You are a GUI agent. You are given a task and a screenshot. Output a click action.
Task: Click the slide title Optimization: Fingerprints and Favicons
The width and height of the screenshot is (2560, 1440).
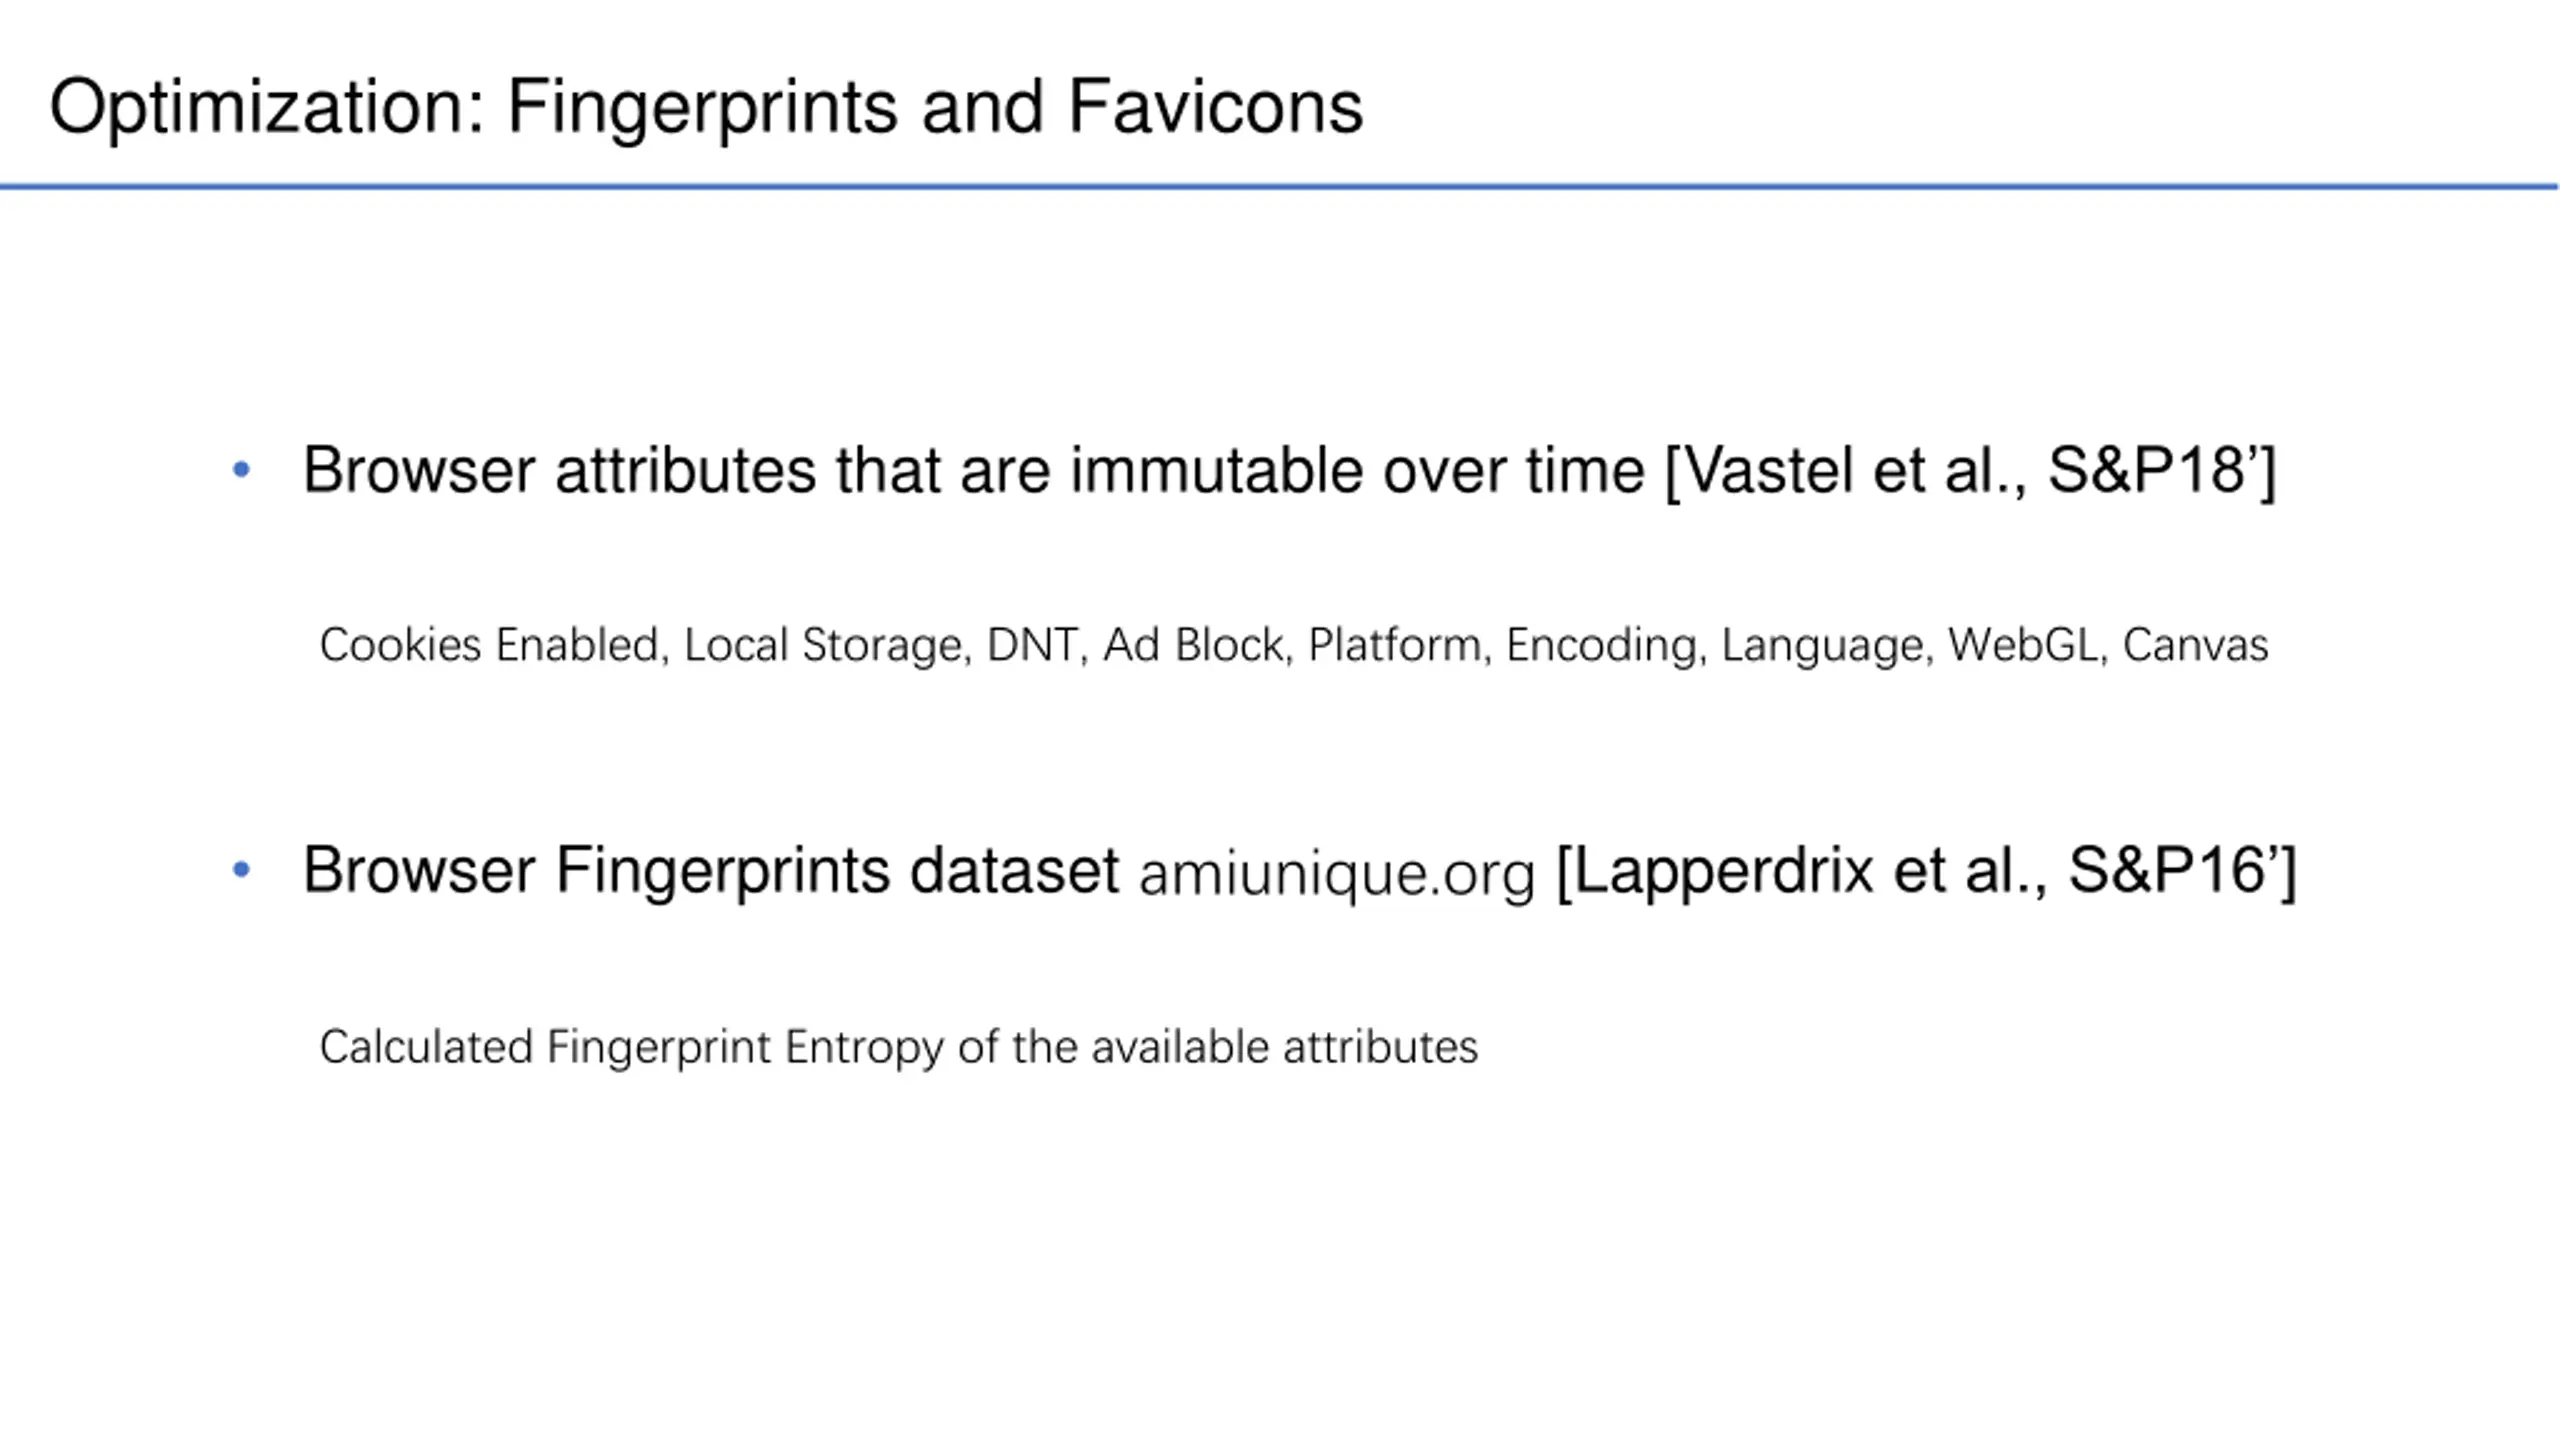pos(706,108)
